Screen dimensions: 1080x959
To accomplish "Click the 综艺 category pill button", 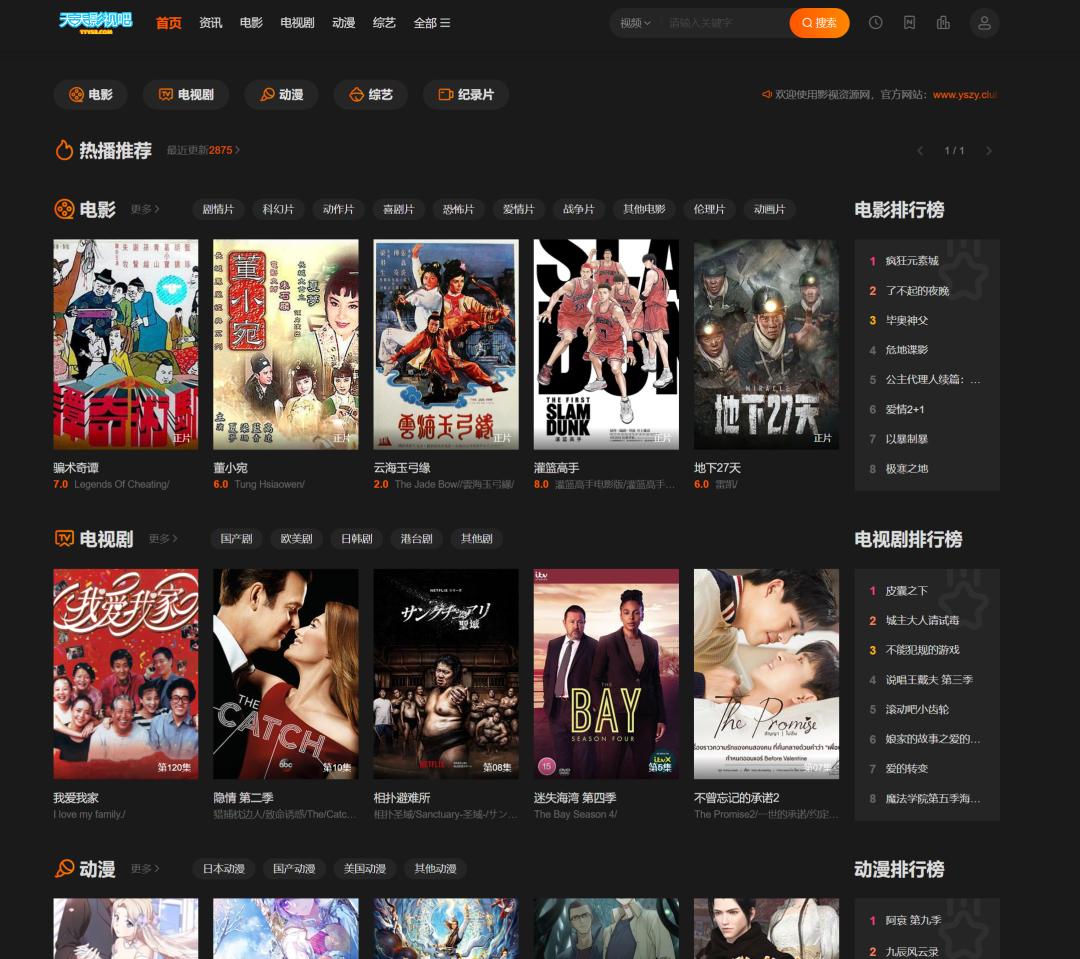I will (x=371, y=94).
